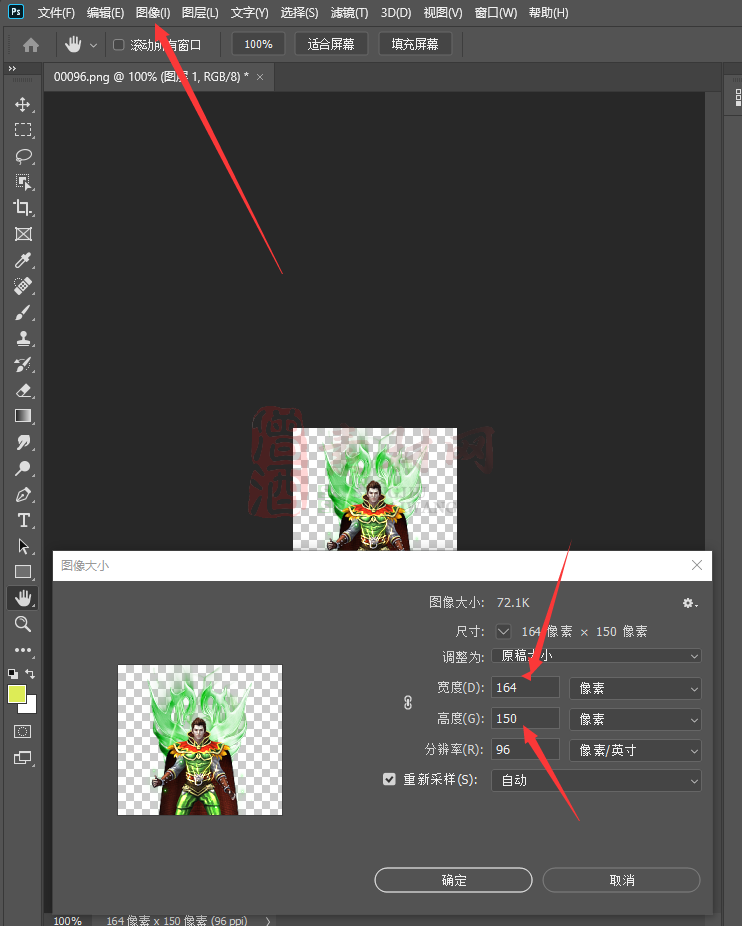Select the Clone Stamp tool

[x=23, y=338]
